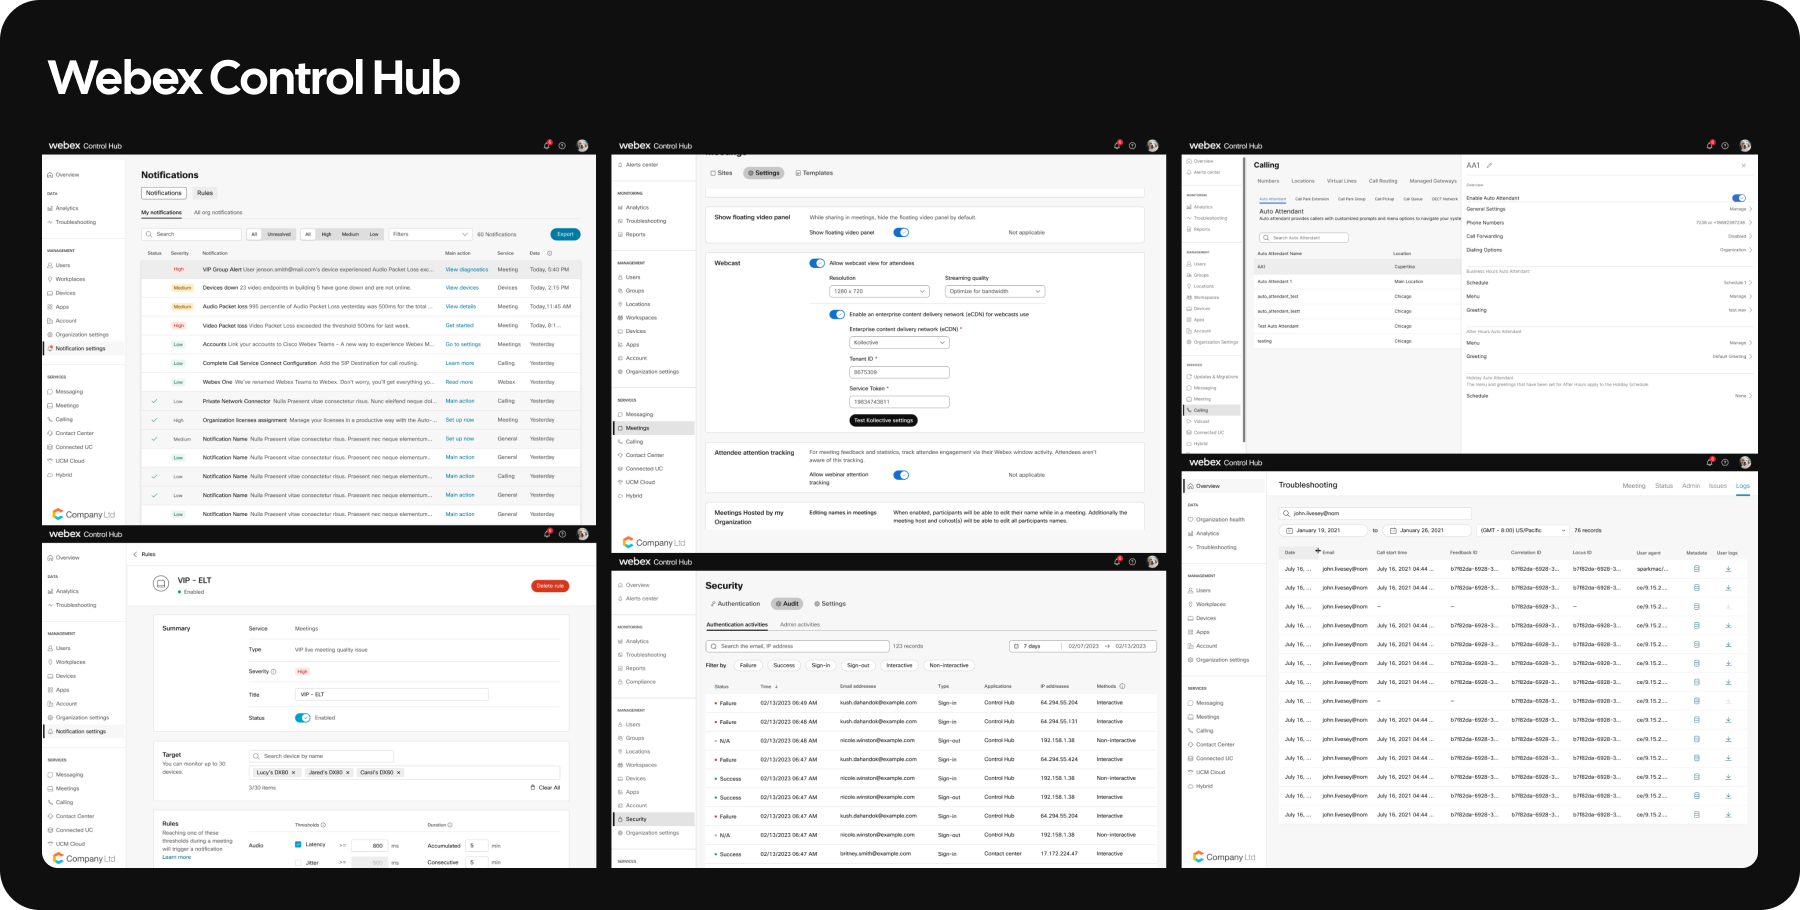Image resolution: width=1800 pixels, height=910 pixels.
Task: Click Overview home icon in Troubleshooting window sidebar
Action: coord(1191,486)
